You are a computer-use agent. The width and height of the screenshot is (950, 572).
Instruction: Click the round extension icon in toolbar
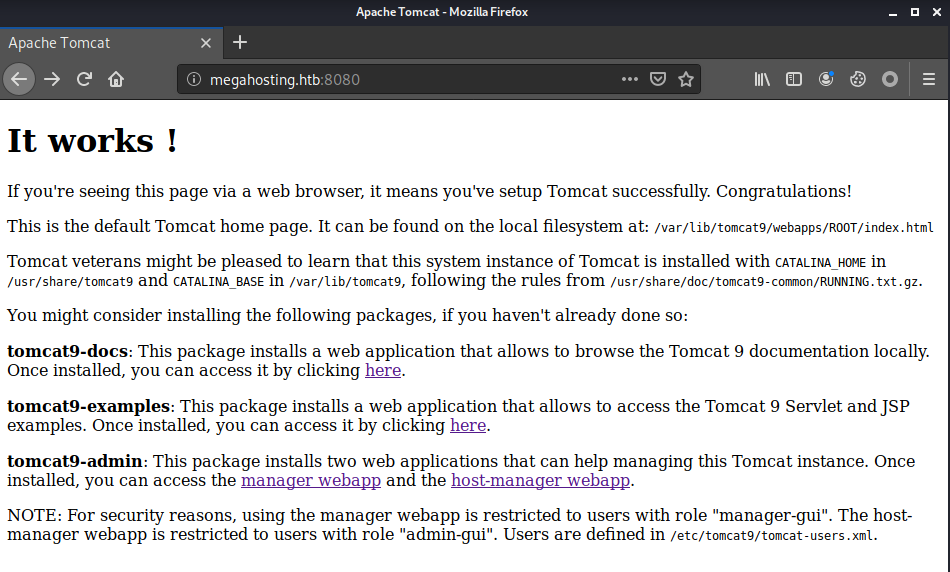890,79
